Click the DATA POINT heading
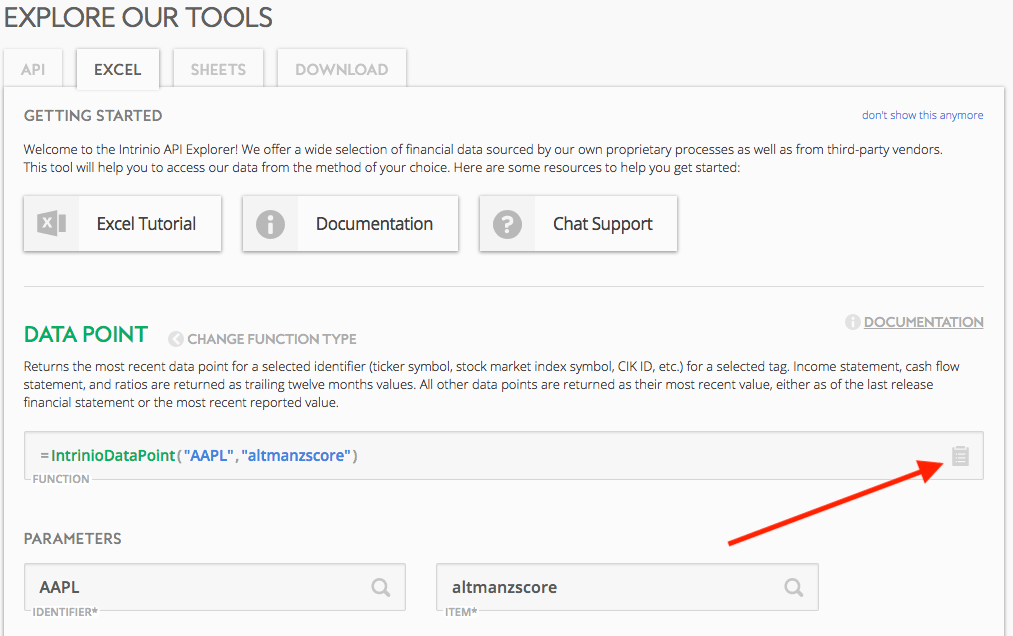 point(86,334)
